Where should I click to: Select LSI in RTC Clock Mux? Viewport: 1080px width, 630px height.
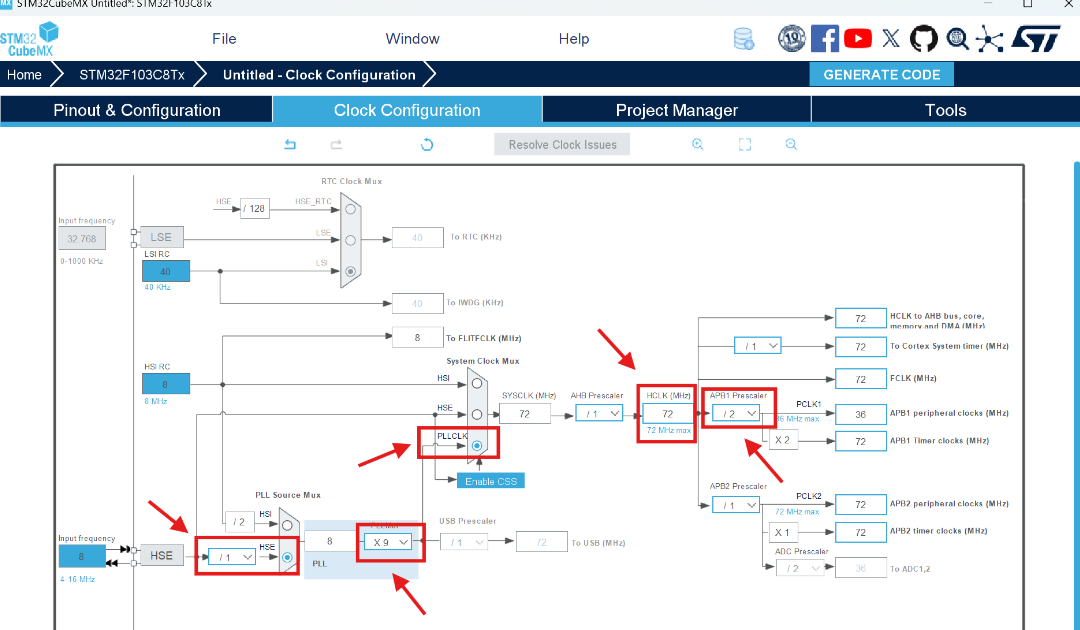(351, 271)
